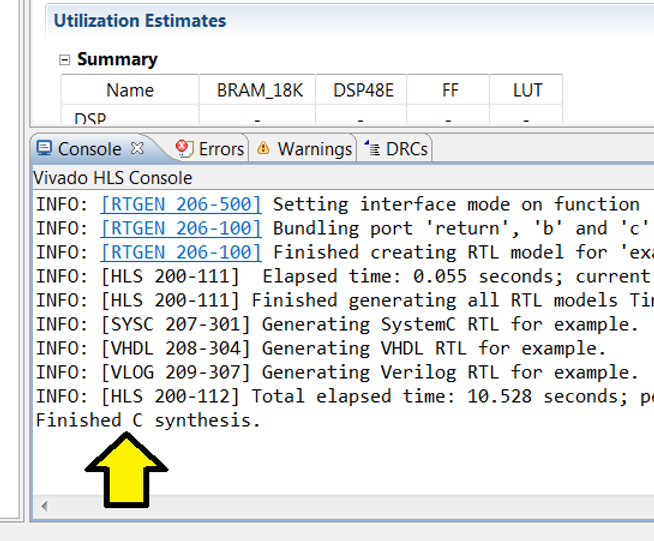
Task: Click the DRCs tab icon
Action: tap(370, 148)
